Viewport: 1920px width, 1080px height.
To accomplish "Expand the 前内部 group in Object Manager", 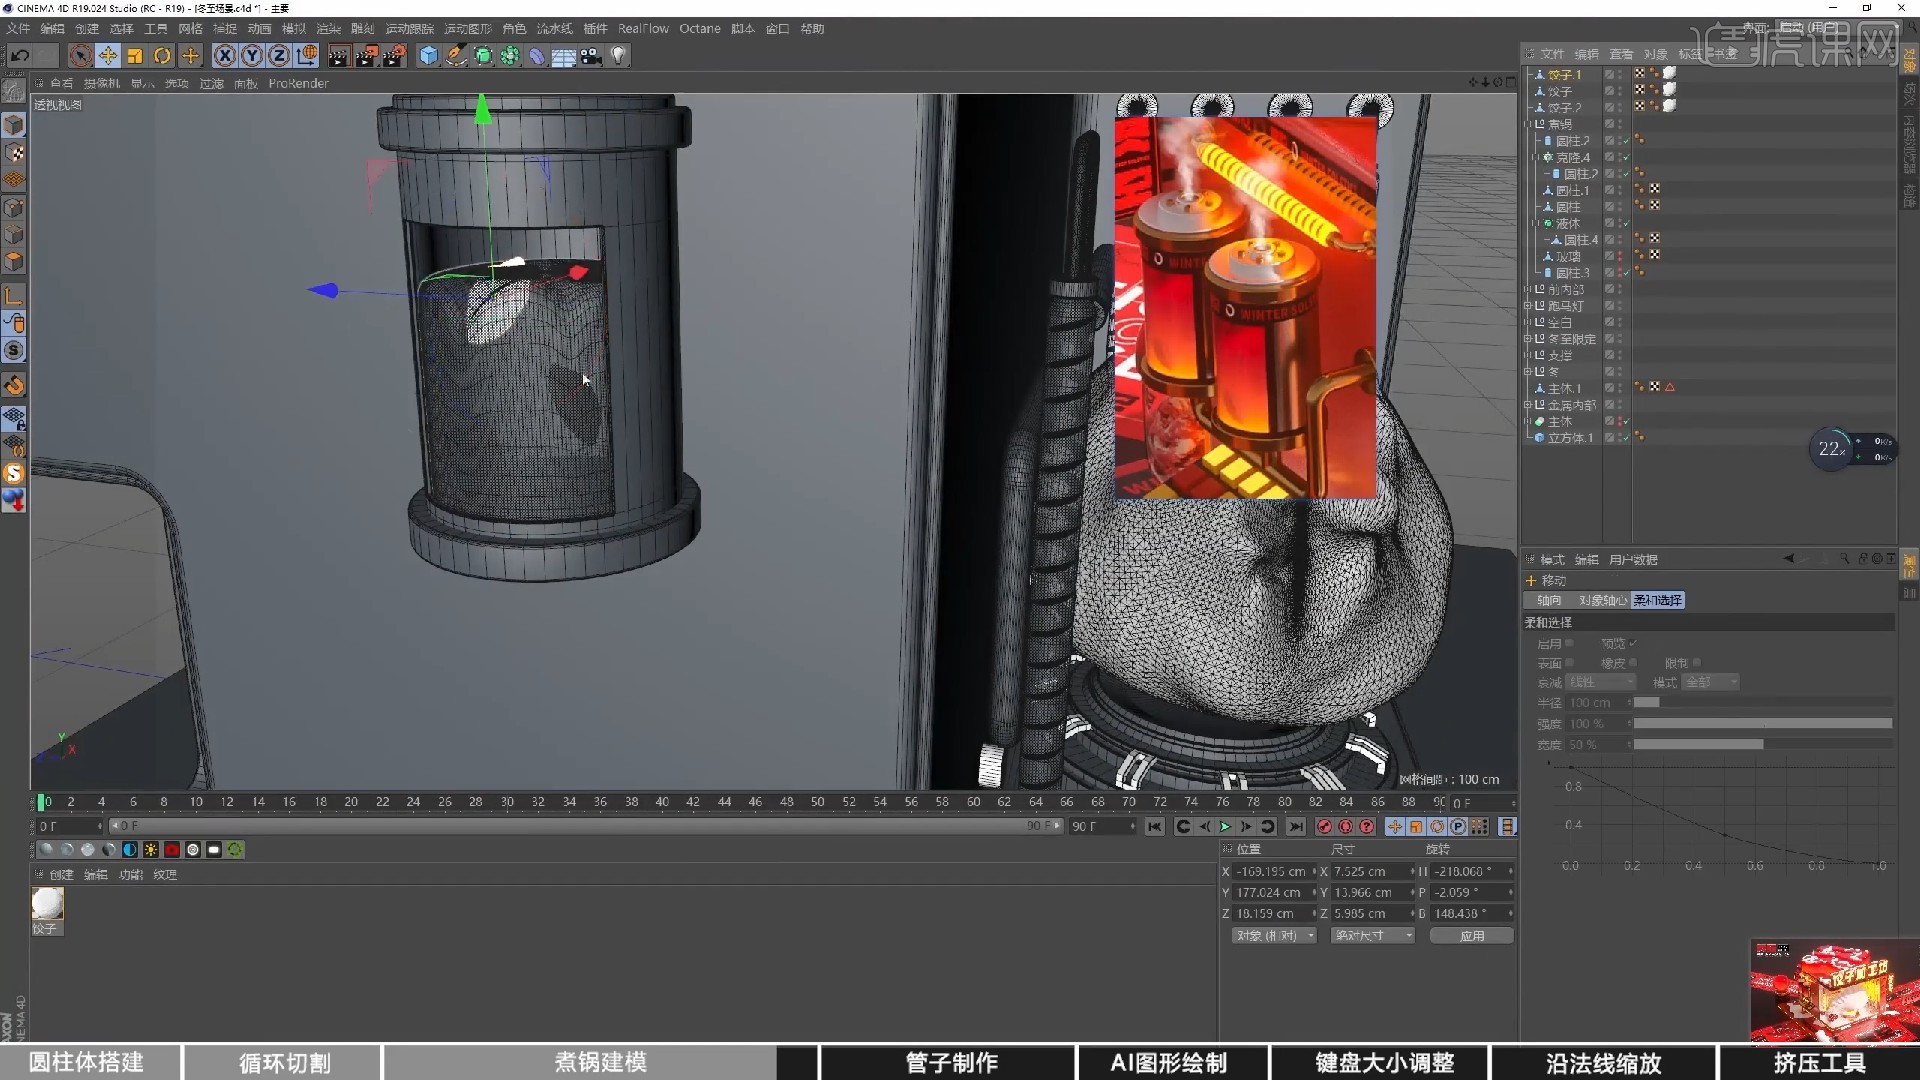I will pyautogui.click(x=1528, y=290).
